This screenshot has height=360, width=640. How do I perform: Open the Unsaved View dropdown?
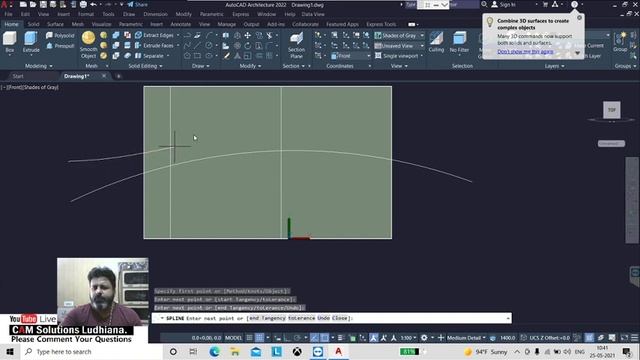tap(399, 46)
